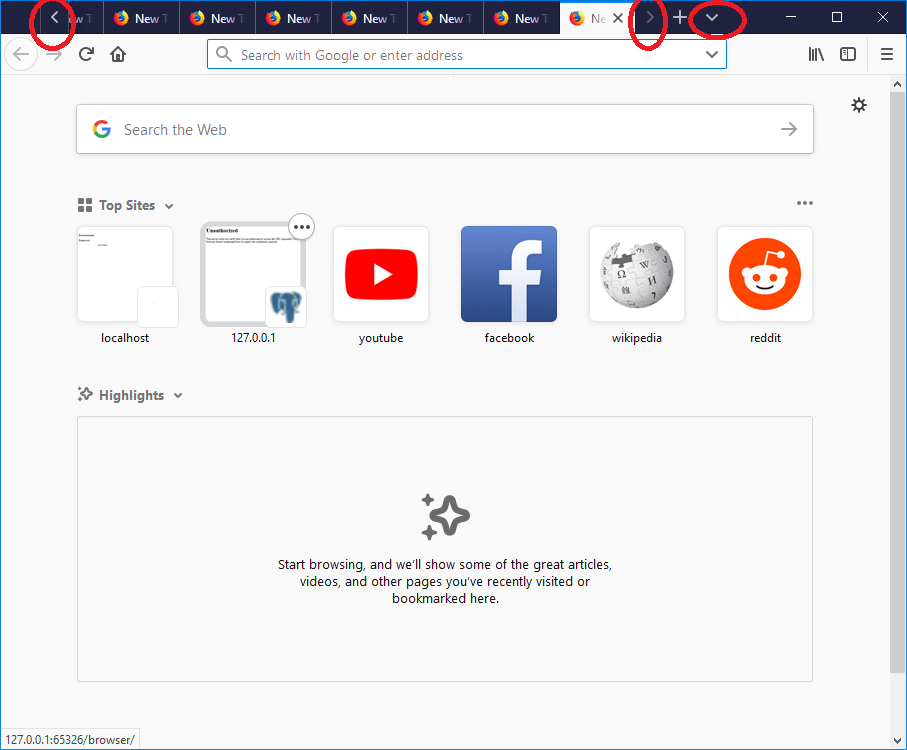Click the youtube label text
Viewport: 907px width, 750px height.
pyautogui.click(x=381, y=338)
